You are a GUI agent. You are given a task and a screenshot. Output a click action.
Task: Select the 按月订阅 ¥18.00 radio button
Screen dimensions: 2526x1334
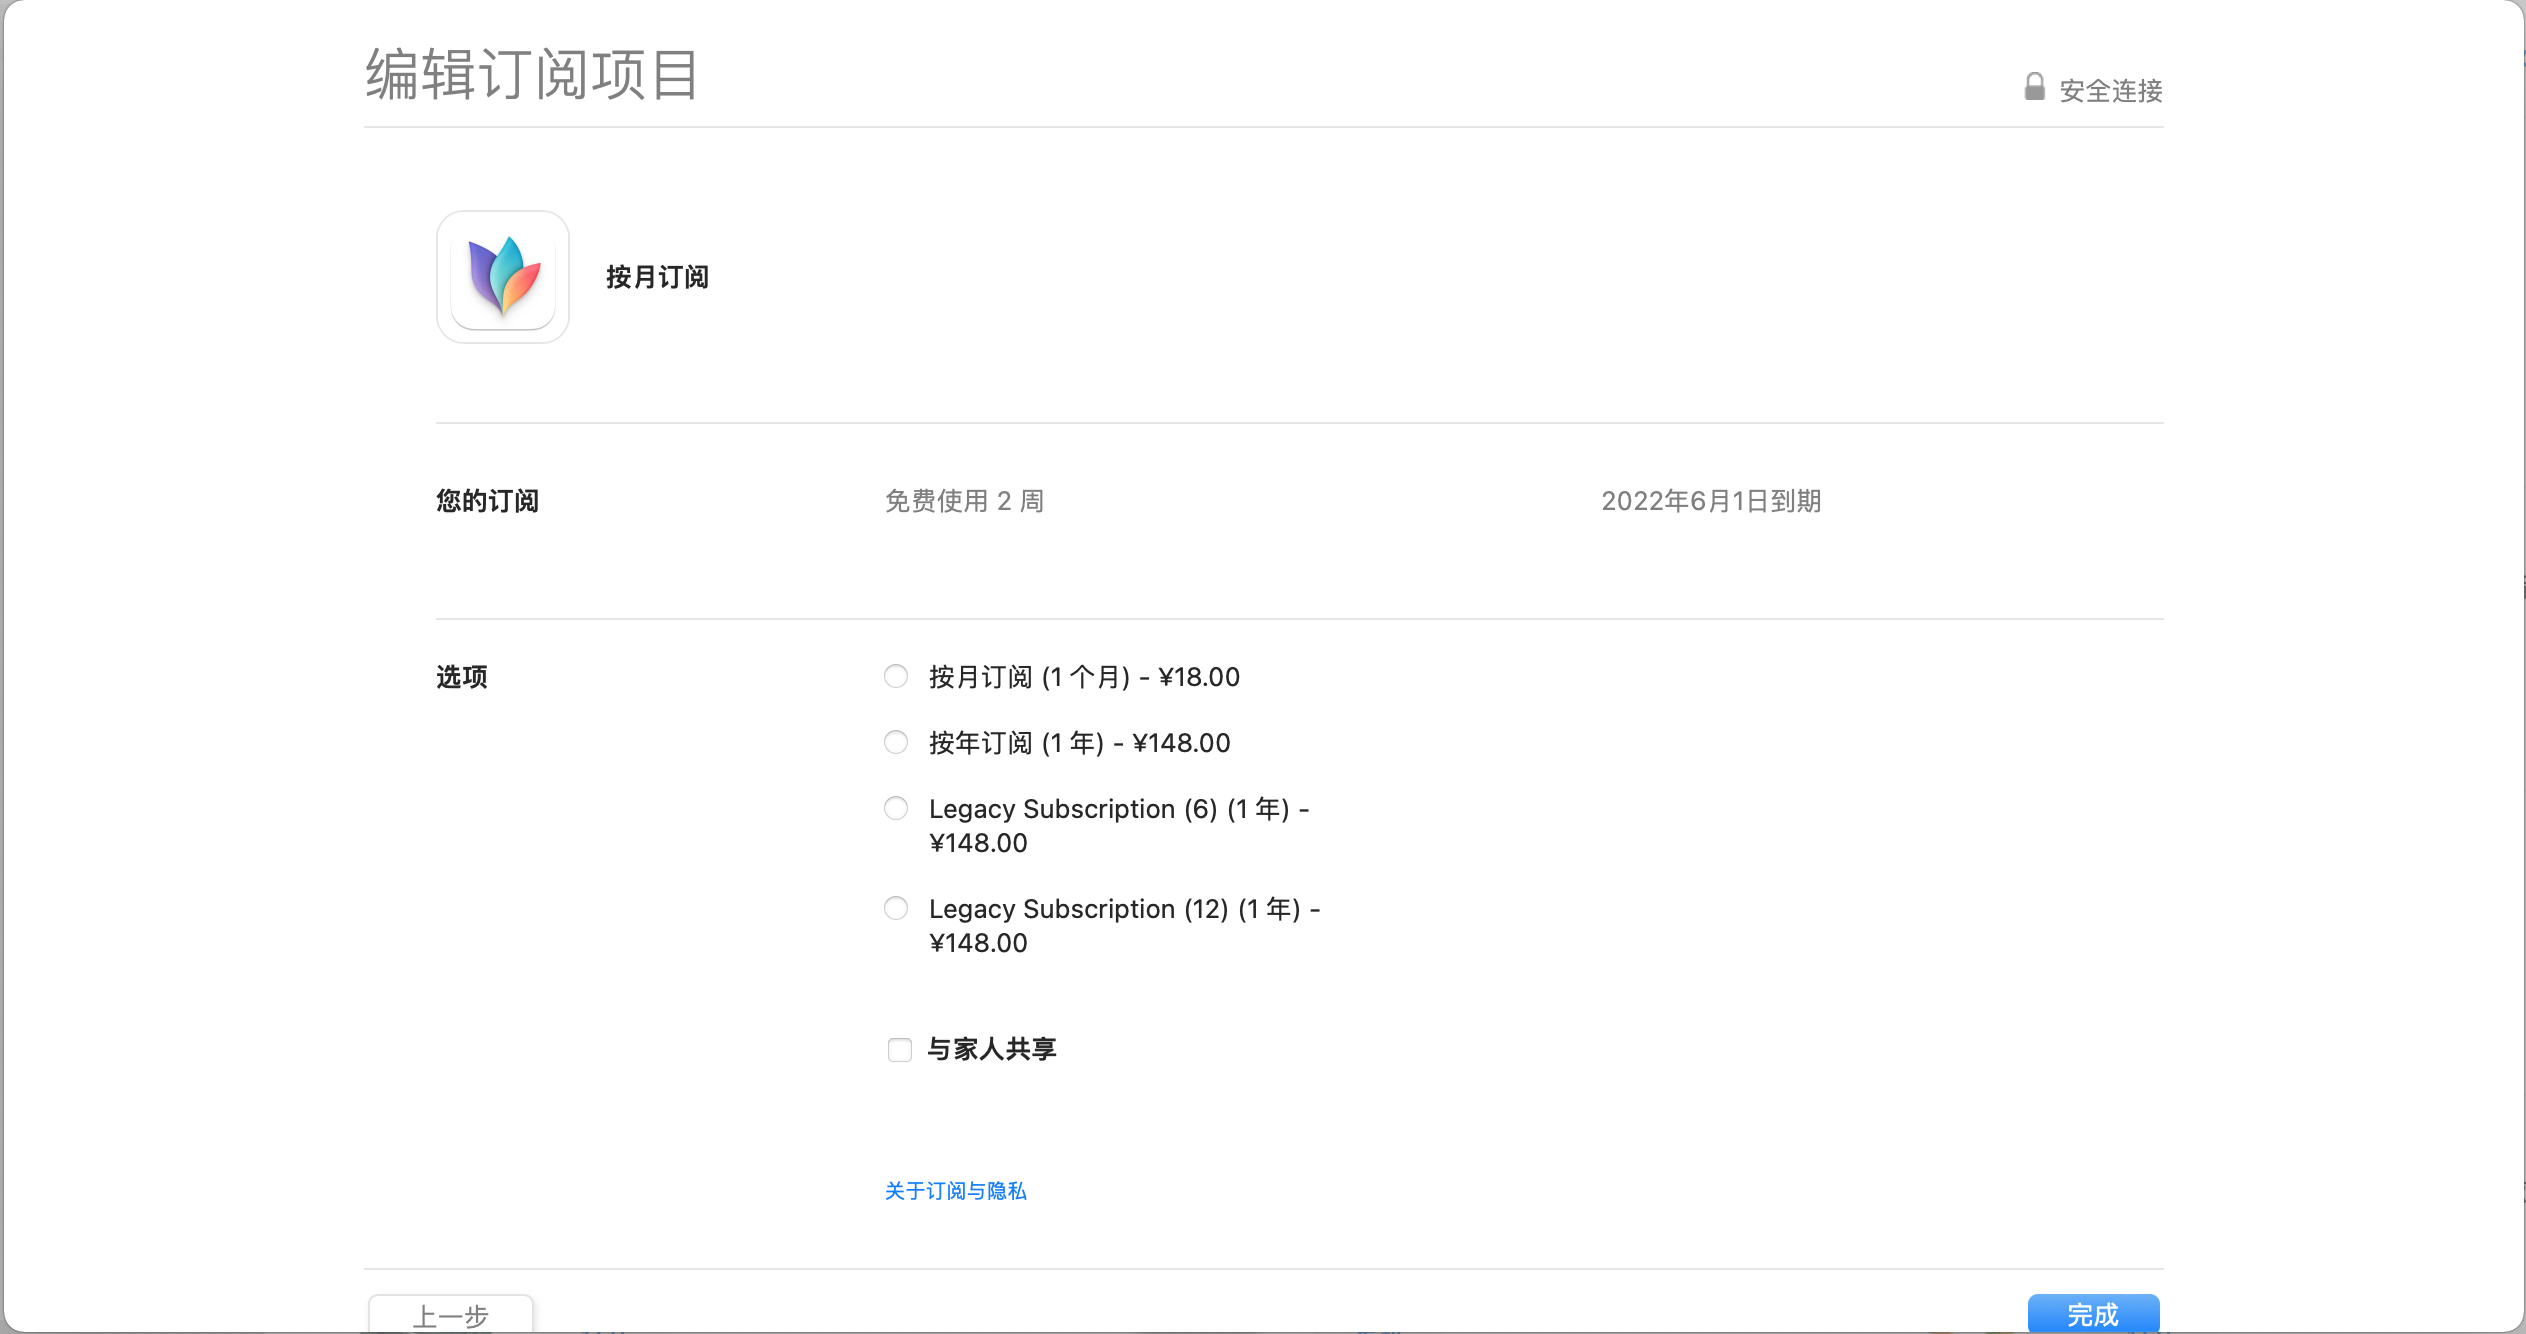[x=896, y=677]
